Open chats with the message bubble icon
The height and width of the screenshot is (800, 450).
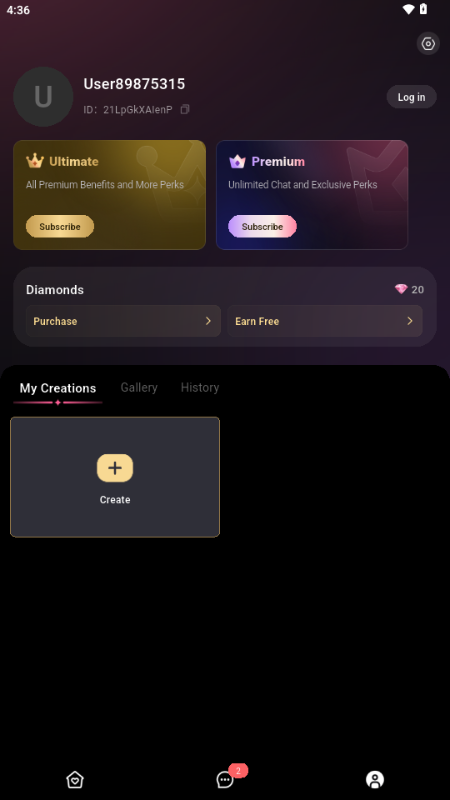[225, 779]
